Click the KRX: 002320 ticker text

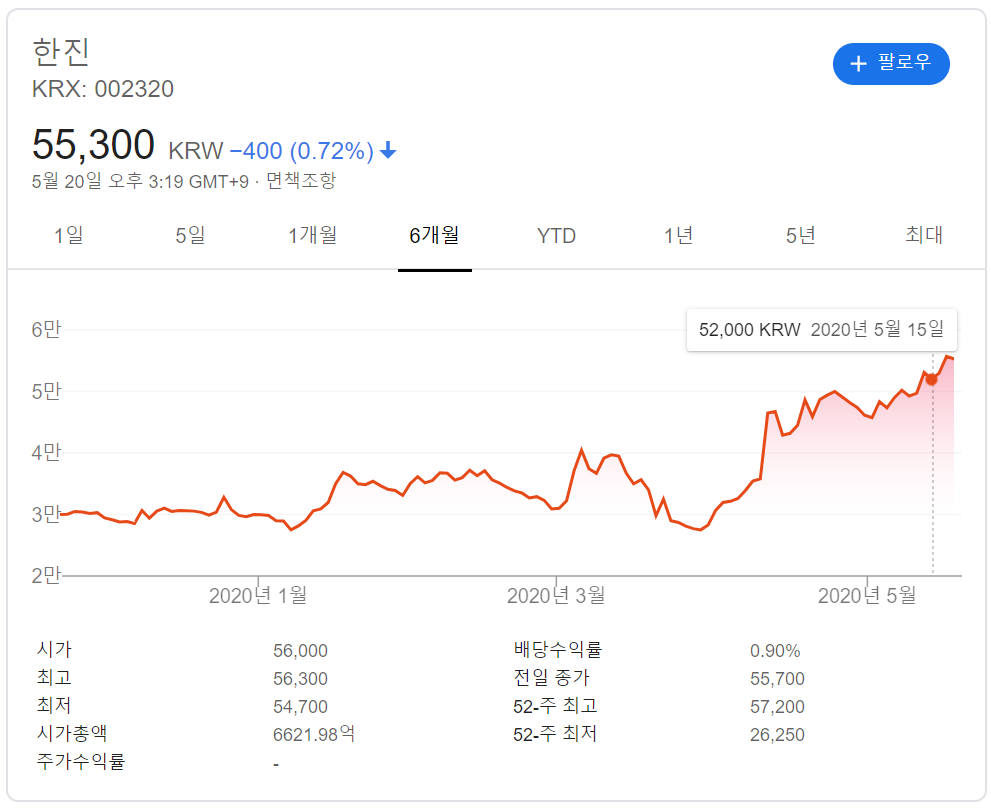point(102,89)
